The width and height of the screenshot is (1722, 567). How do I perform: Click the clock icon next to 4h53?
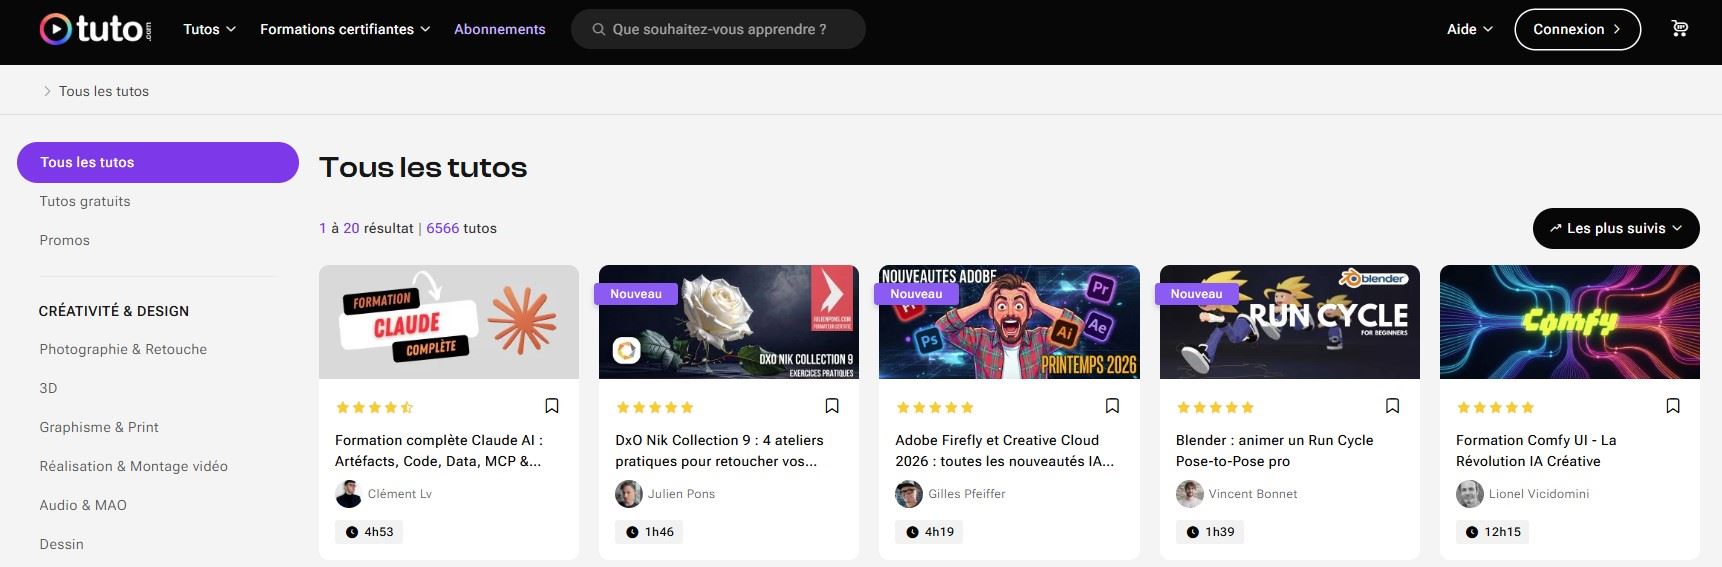(x=352, y=532)
